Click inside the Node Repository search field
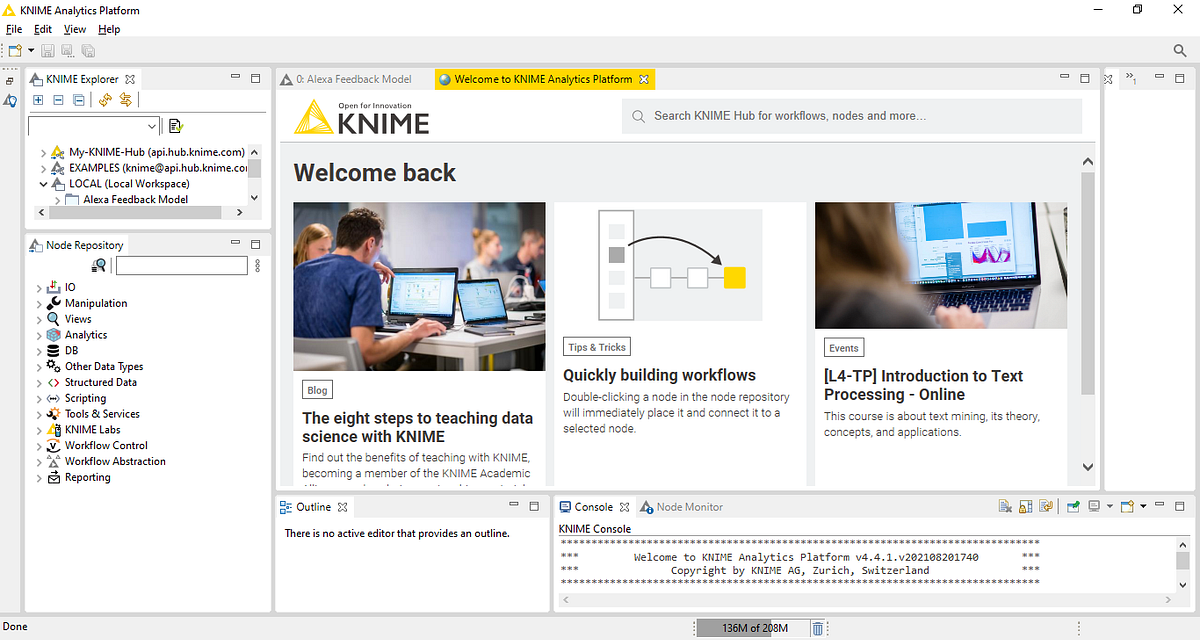This screenshot has height=640, width=1200. [181, 265]
